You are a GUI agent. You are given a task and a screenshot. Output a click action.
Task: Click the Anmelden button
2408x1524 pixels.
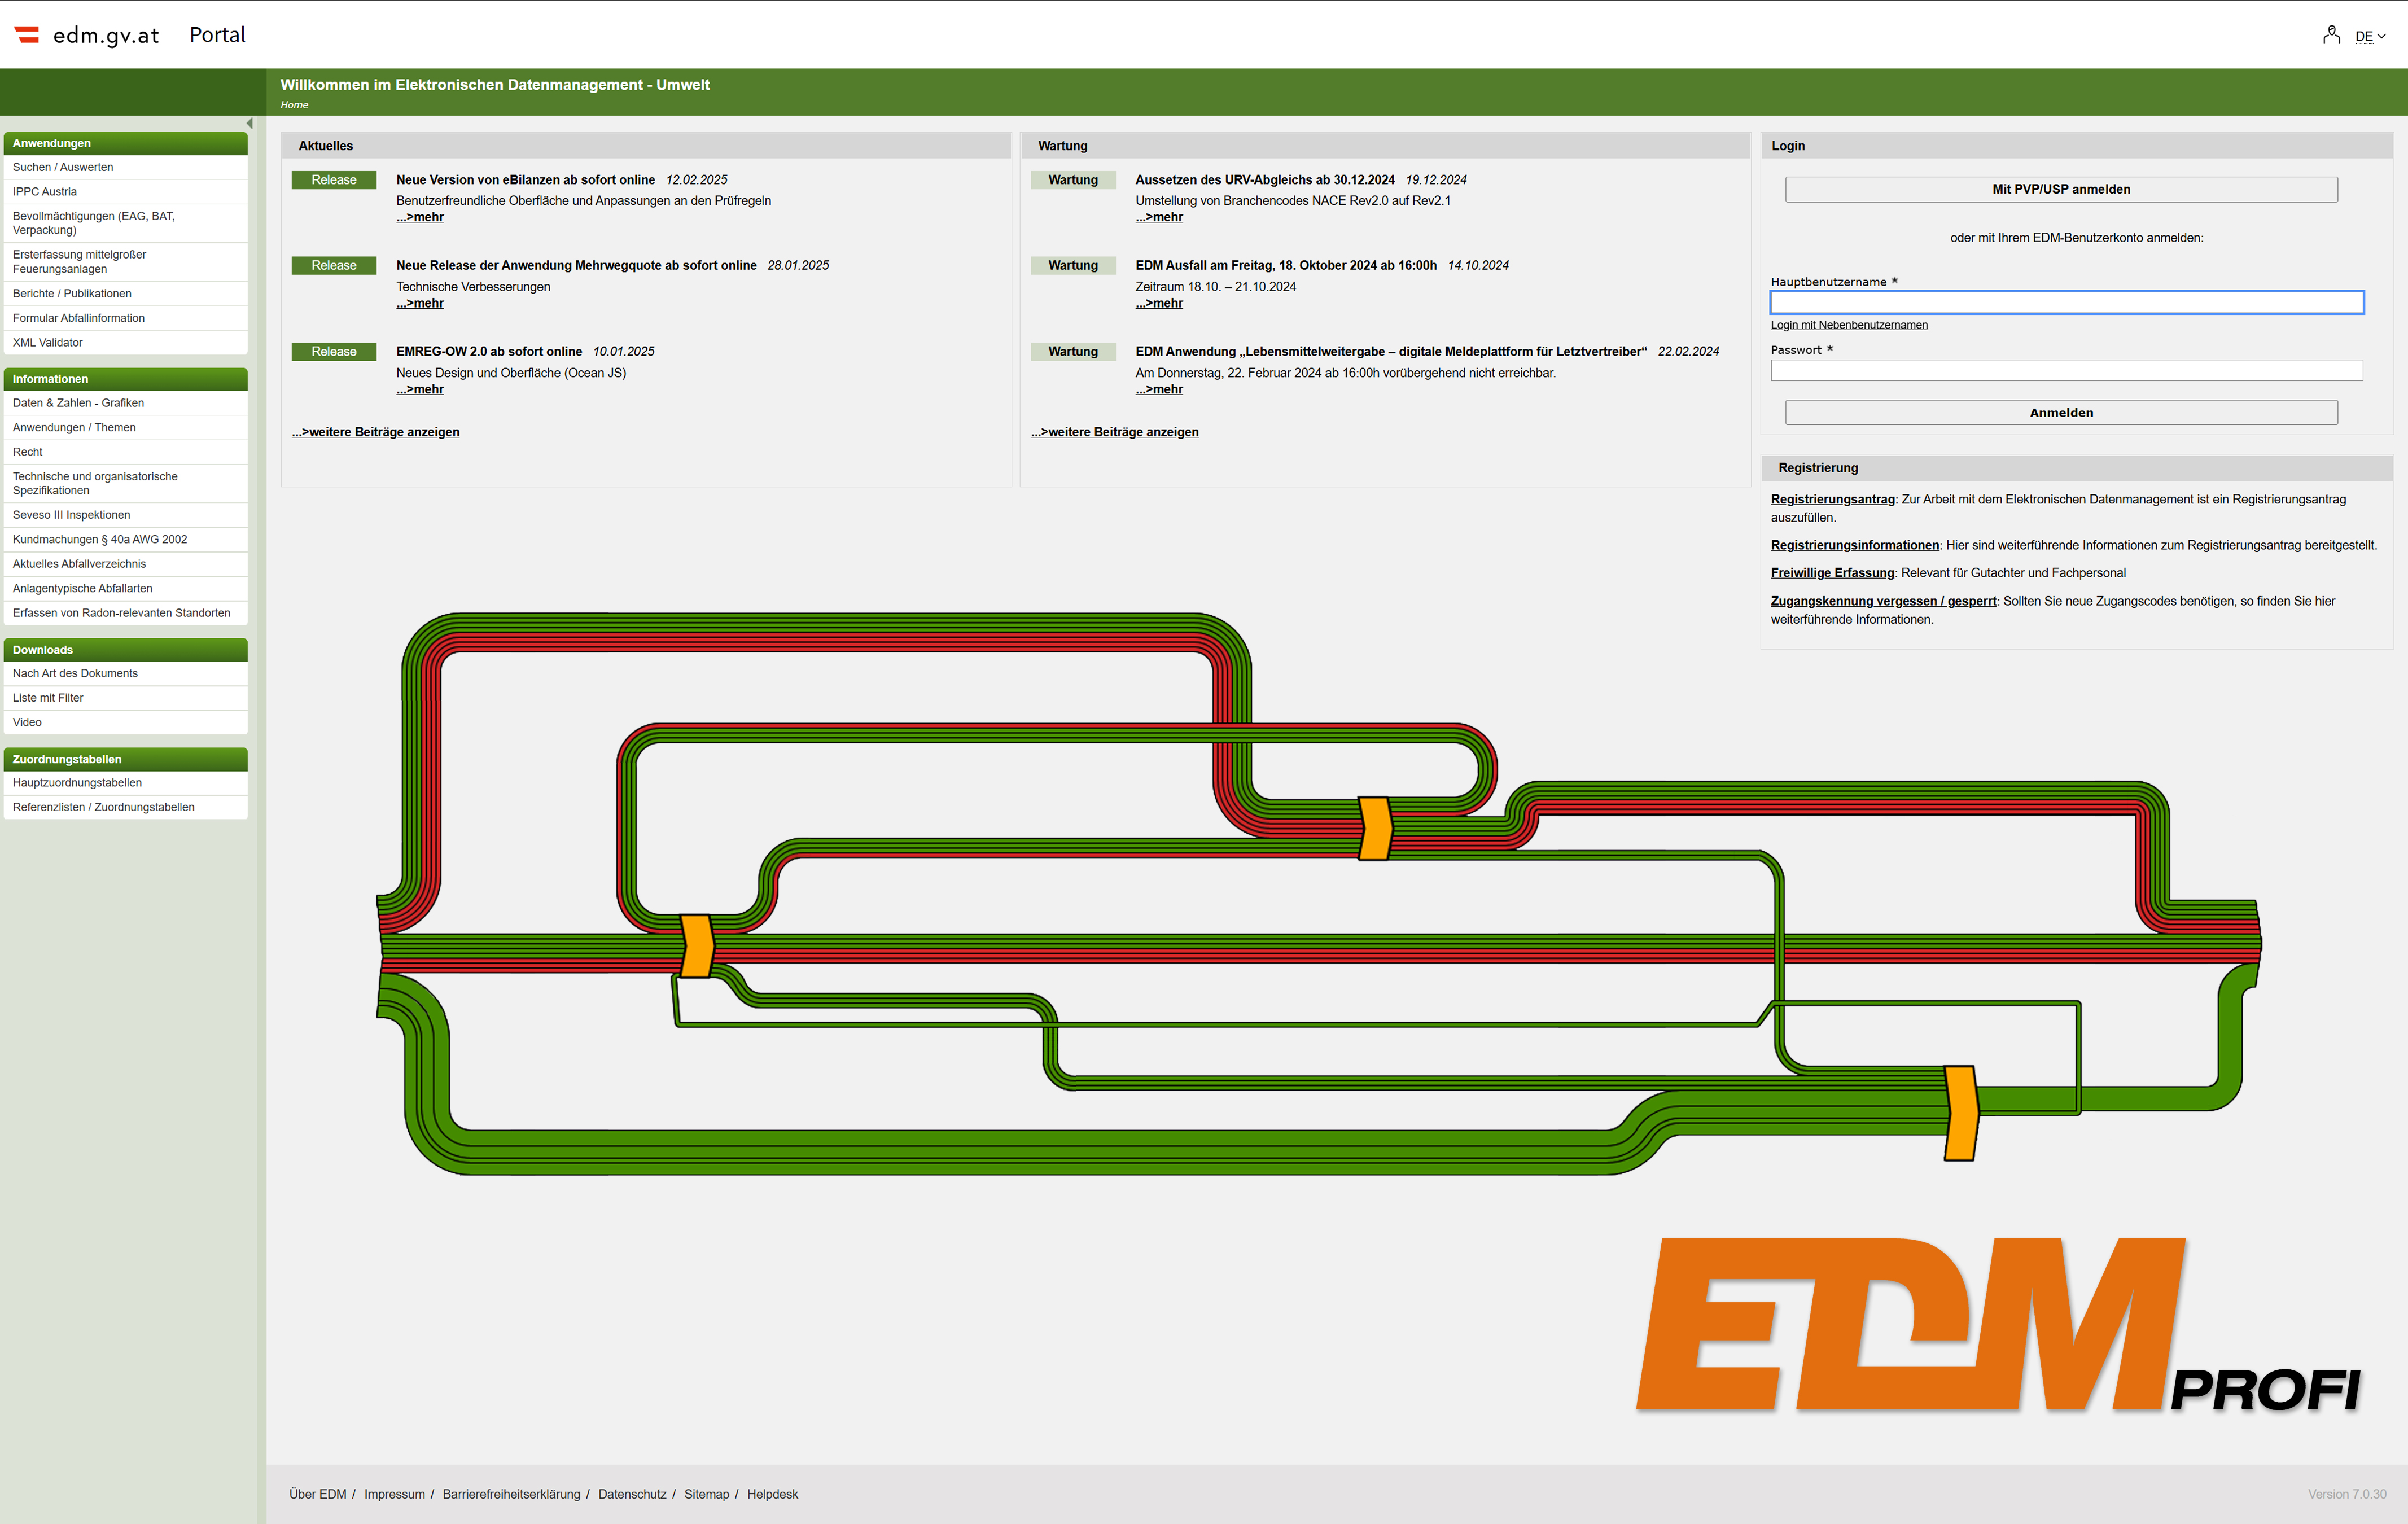tap(2061, 413)
